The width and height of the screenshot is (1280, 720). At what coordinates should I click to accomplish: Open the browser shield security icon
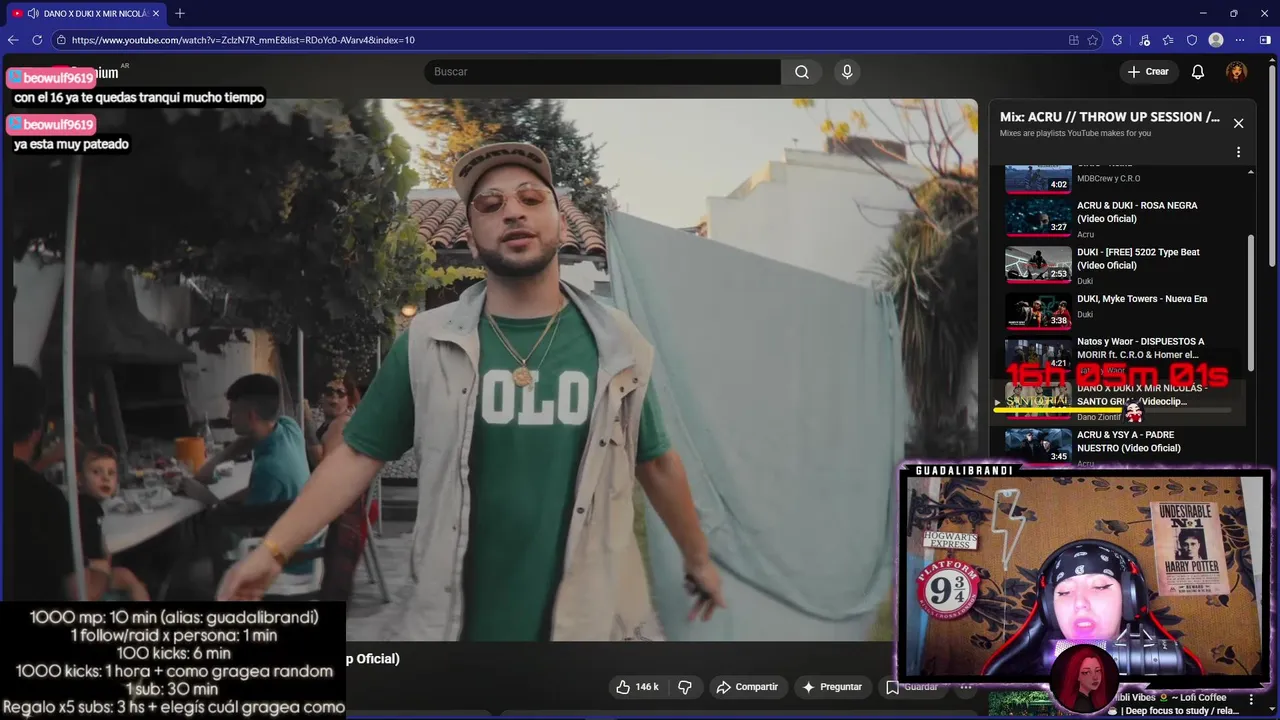[1192, 40]
